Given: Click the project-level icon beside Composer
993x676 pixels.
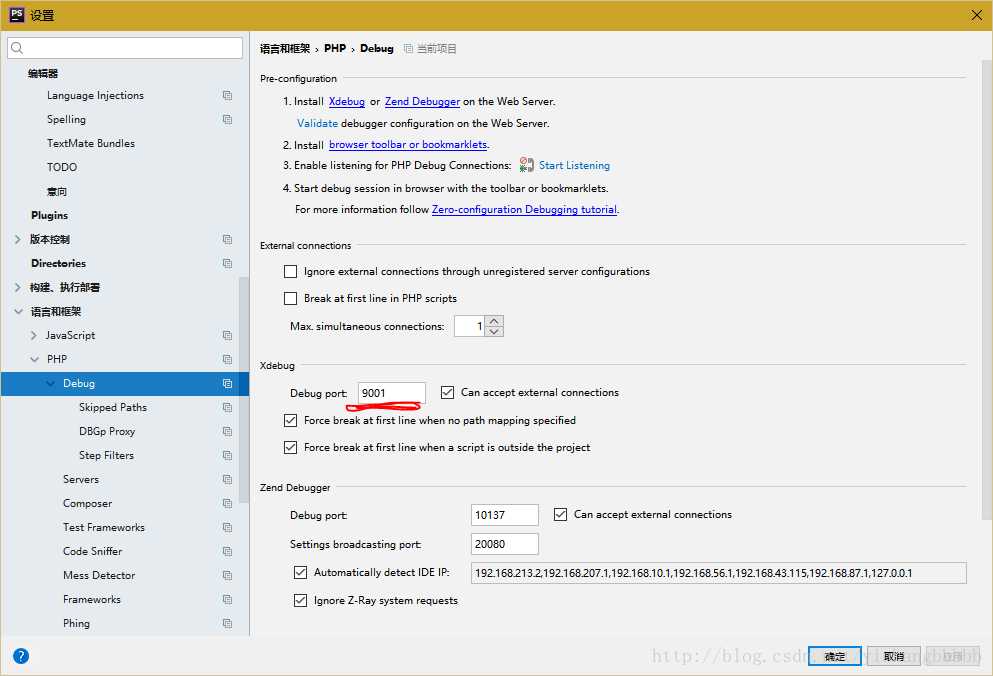Looking at the screenshot, I should 227,504.
